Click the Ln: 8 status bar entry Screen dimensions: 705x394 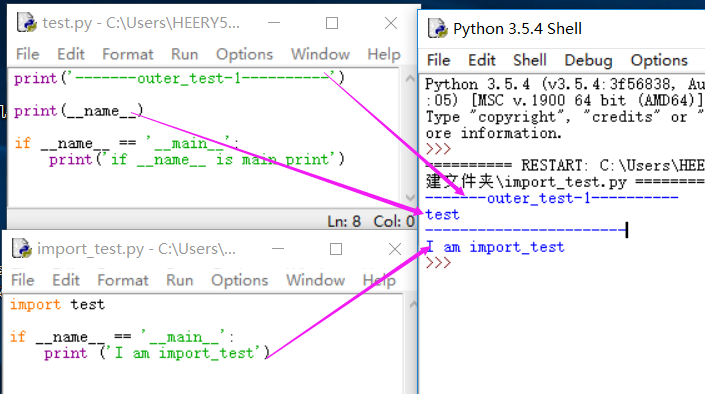pyautogui.click(x=344, y=221)
